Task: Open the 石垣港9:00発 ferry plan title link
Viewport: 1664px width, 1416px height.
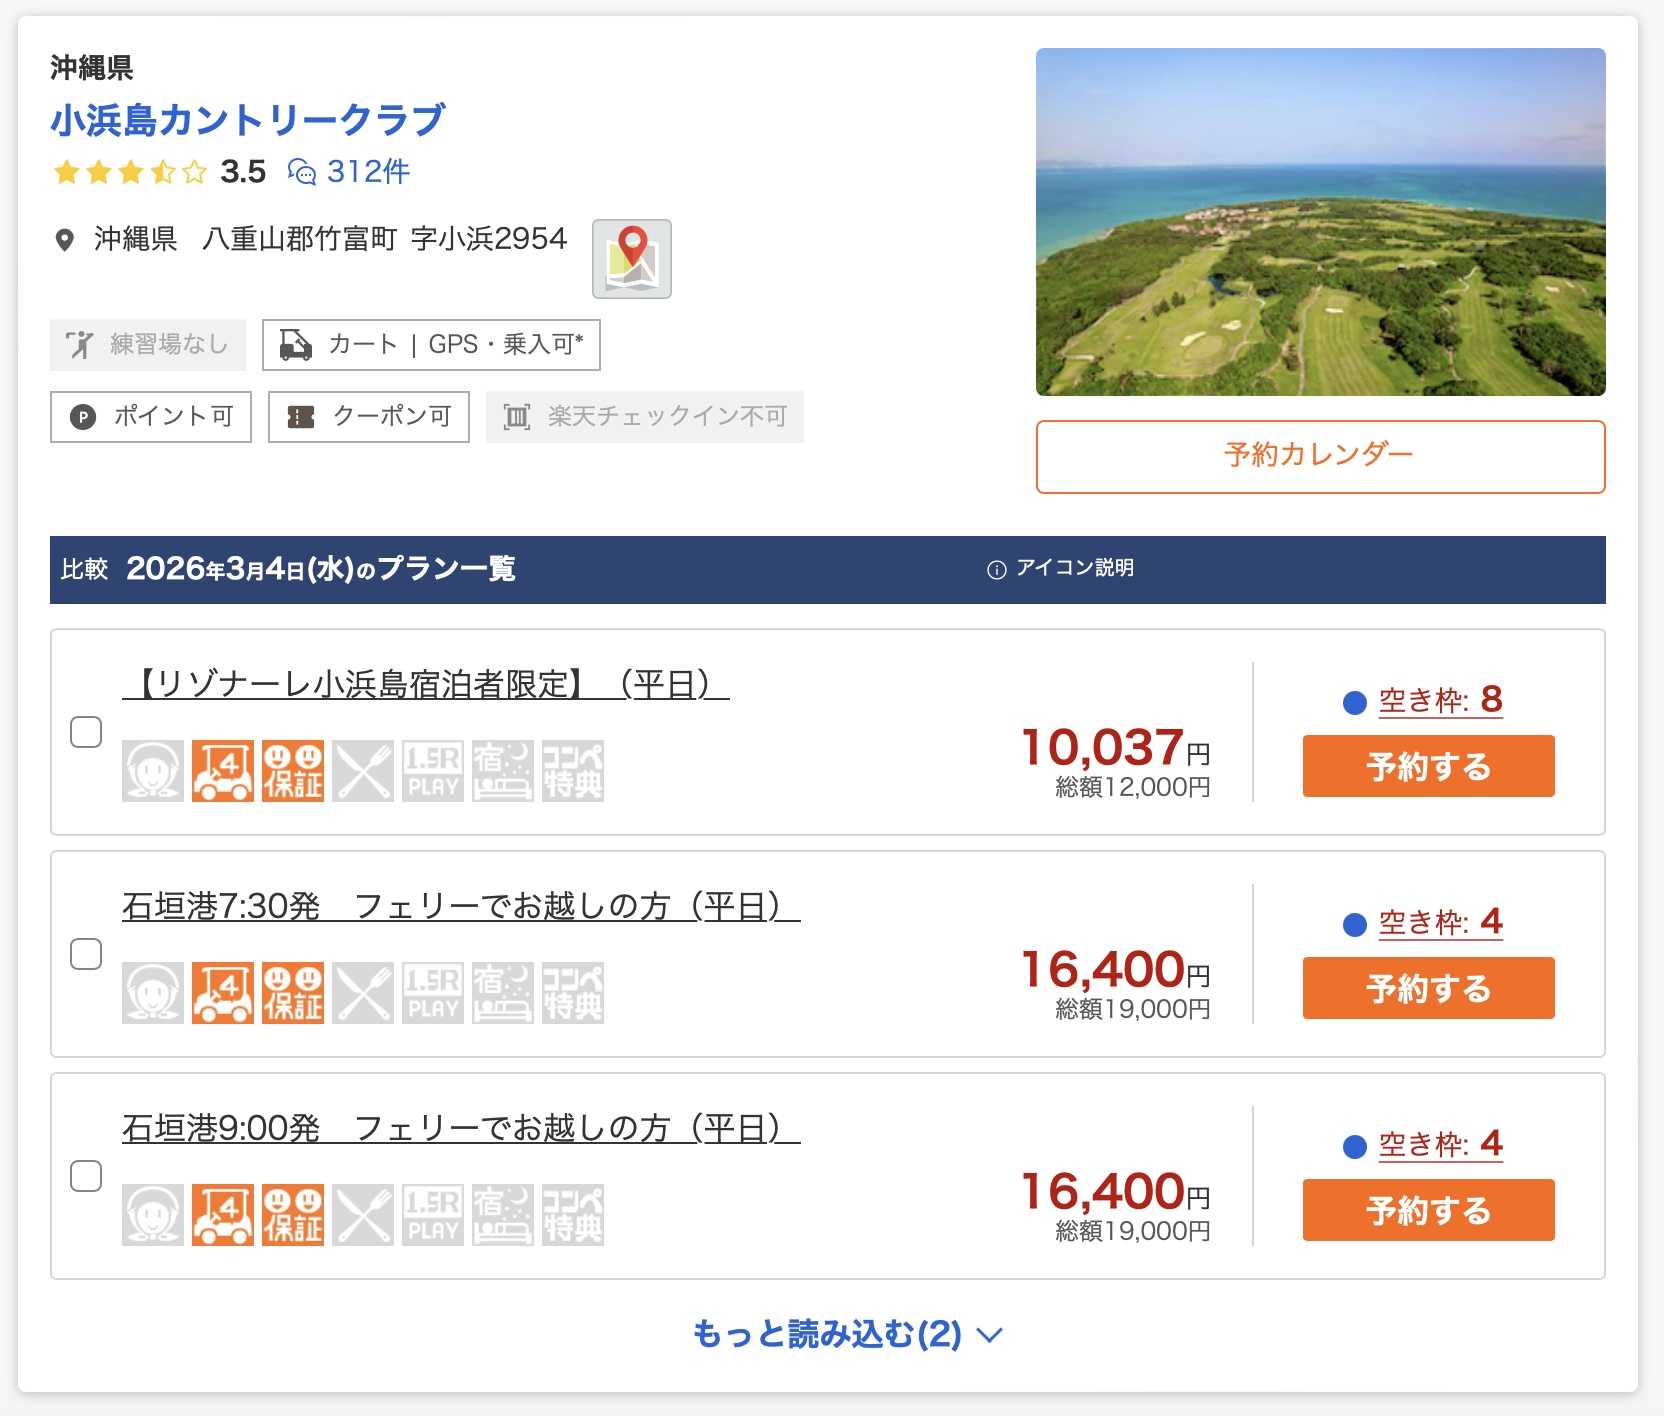Action: [460, 1128]
